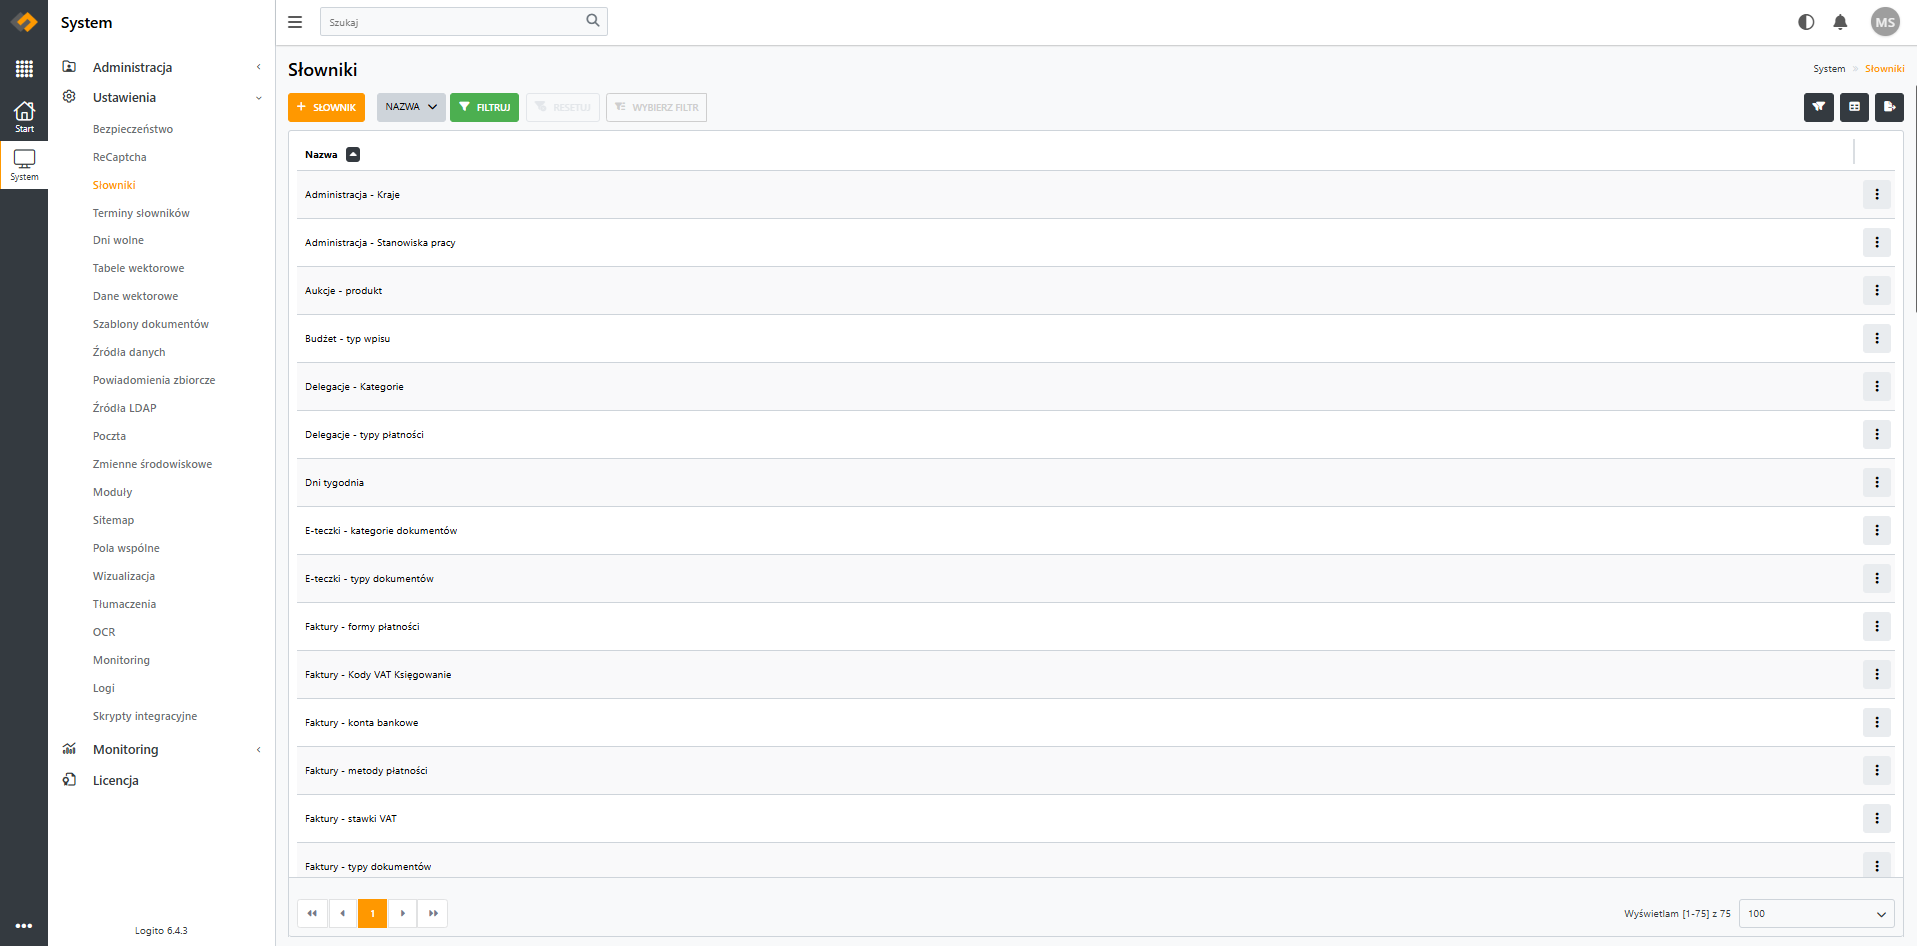Open row menu for Administracja - Stanowiska pracy
Screen dimensions: 1917x946
1877,243
